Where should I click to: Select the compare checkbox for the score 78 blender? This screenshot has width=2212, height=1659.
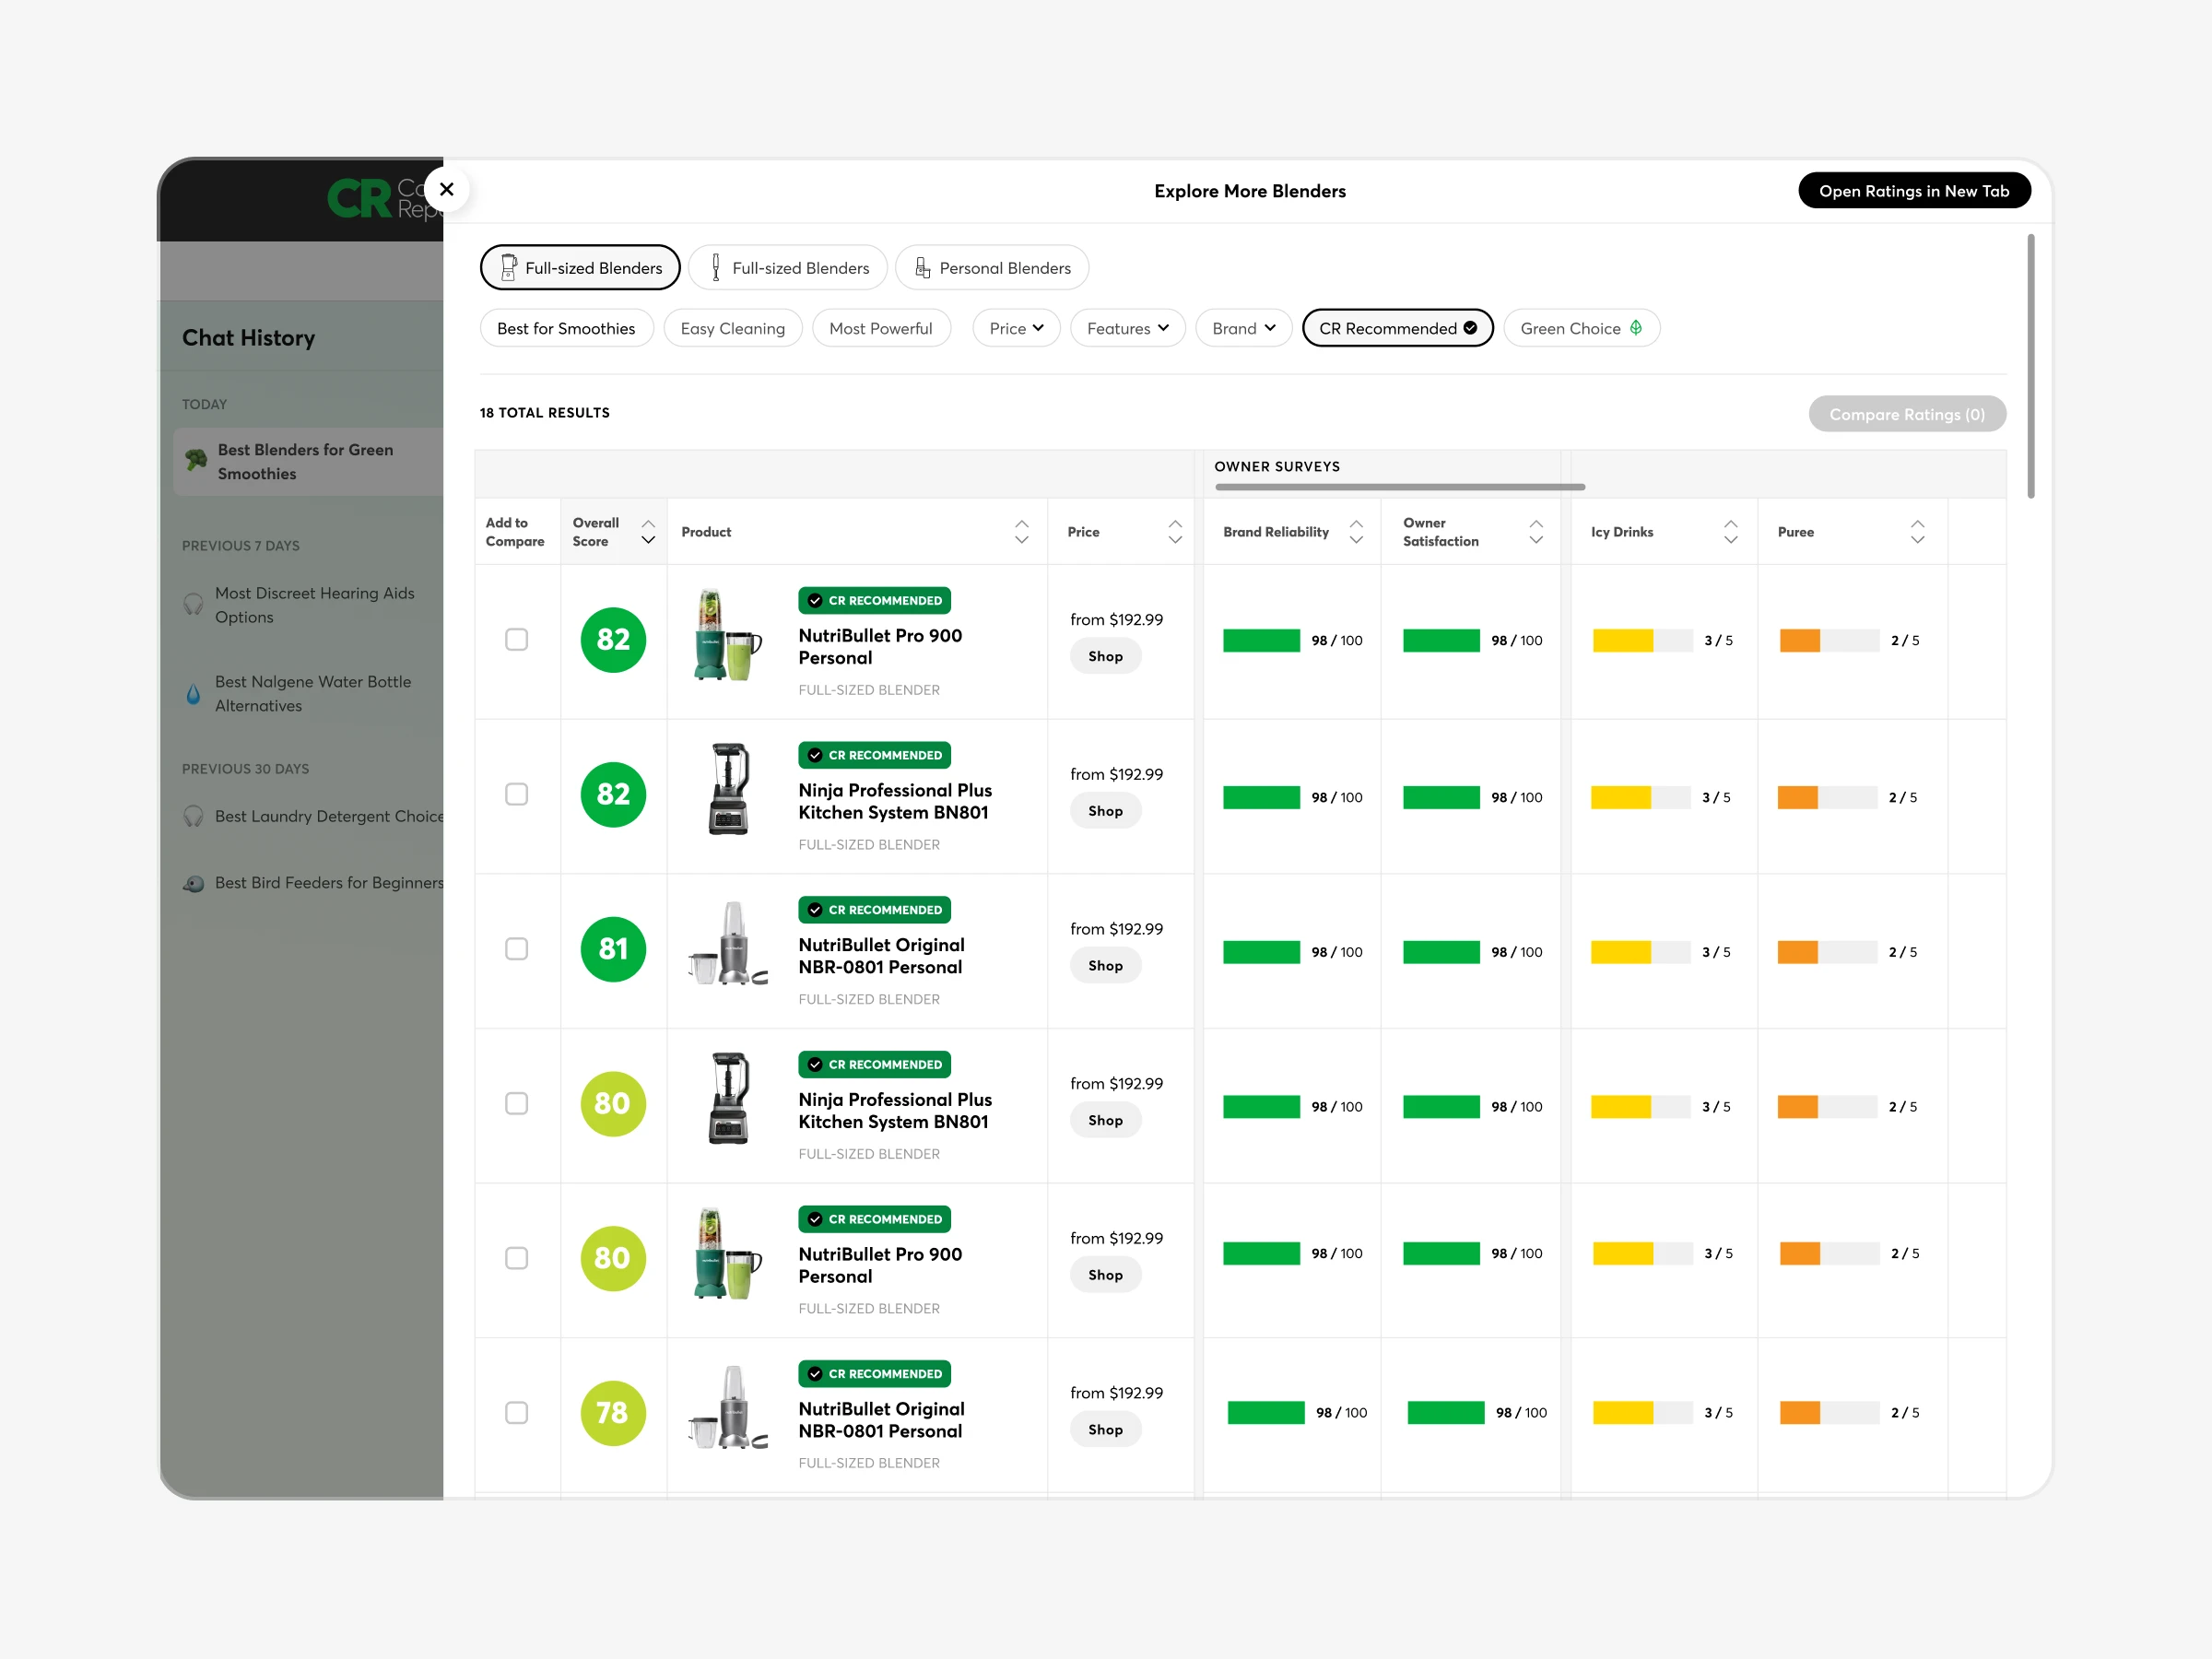pos(516,1413)
